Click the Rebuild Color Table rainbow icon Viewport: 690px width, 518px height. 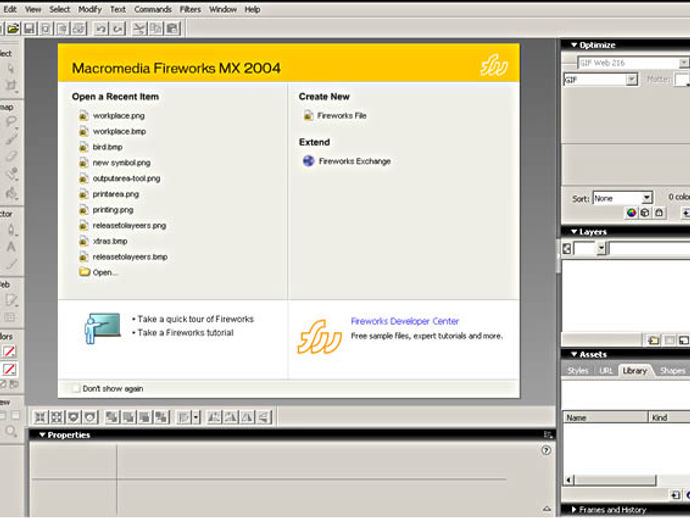click(631, 213)
